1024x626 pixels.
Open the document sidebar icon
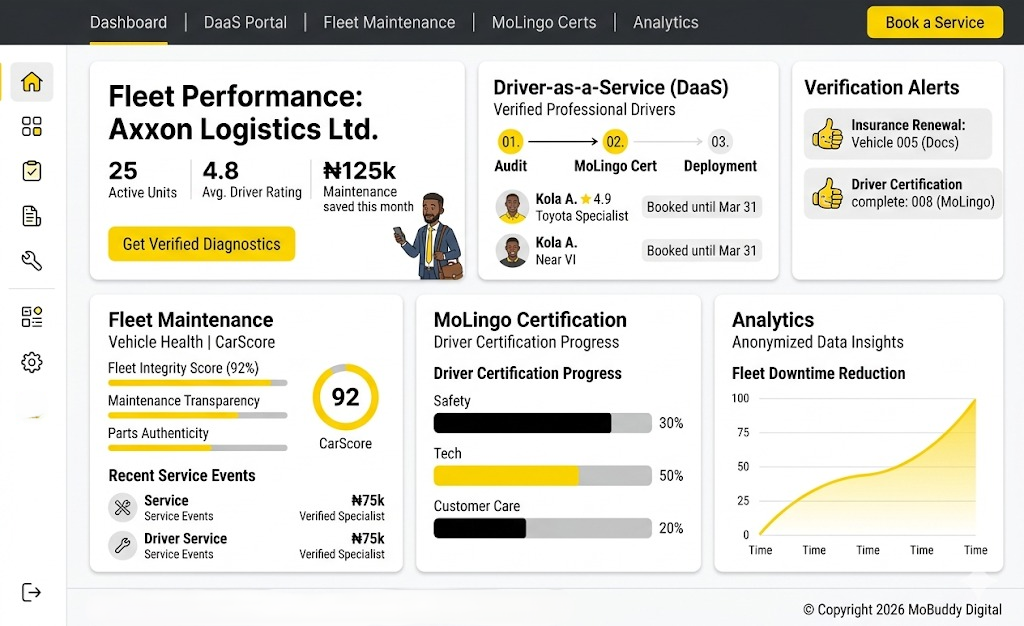pos(32,216)
